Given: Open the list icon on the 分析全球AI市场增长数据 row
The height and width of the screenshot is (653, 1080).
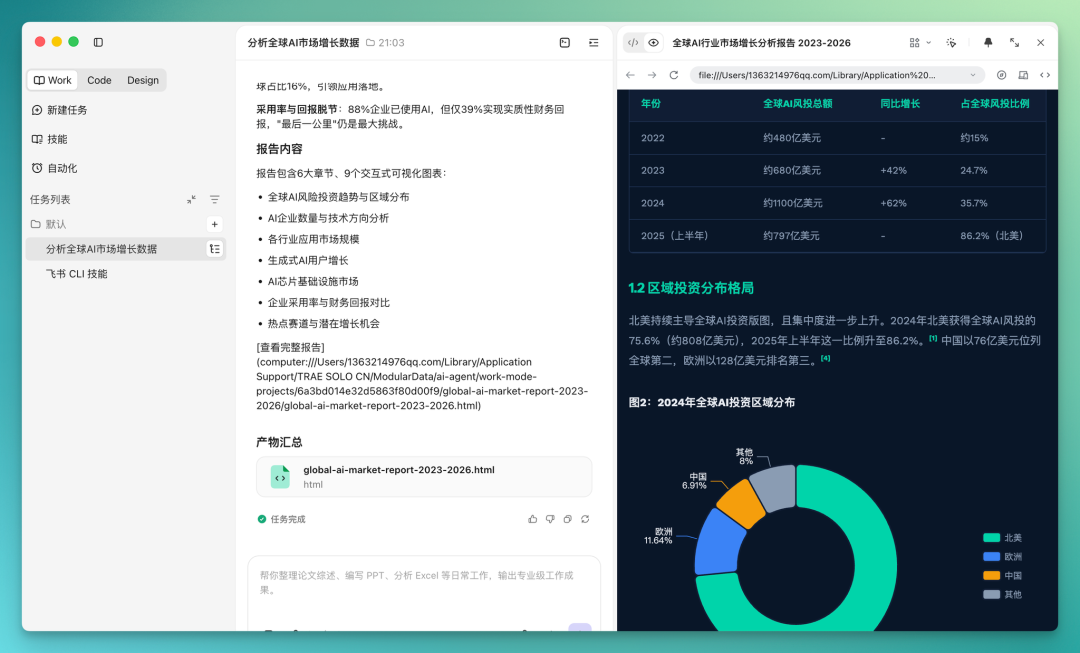Looking at the screenshot, I should pyautogui.click(x=215, y=249).
